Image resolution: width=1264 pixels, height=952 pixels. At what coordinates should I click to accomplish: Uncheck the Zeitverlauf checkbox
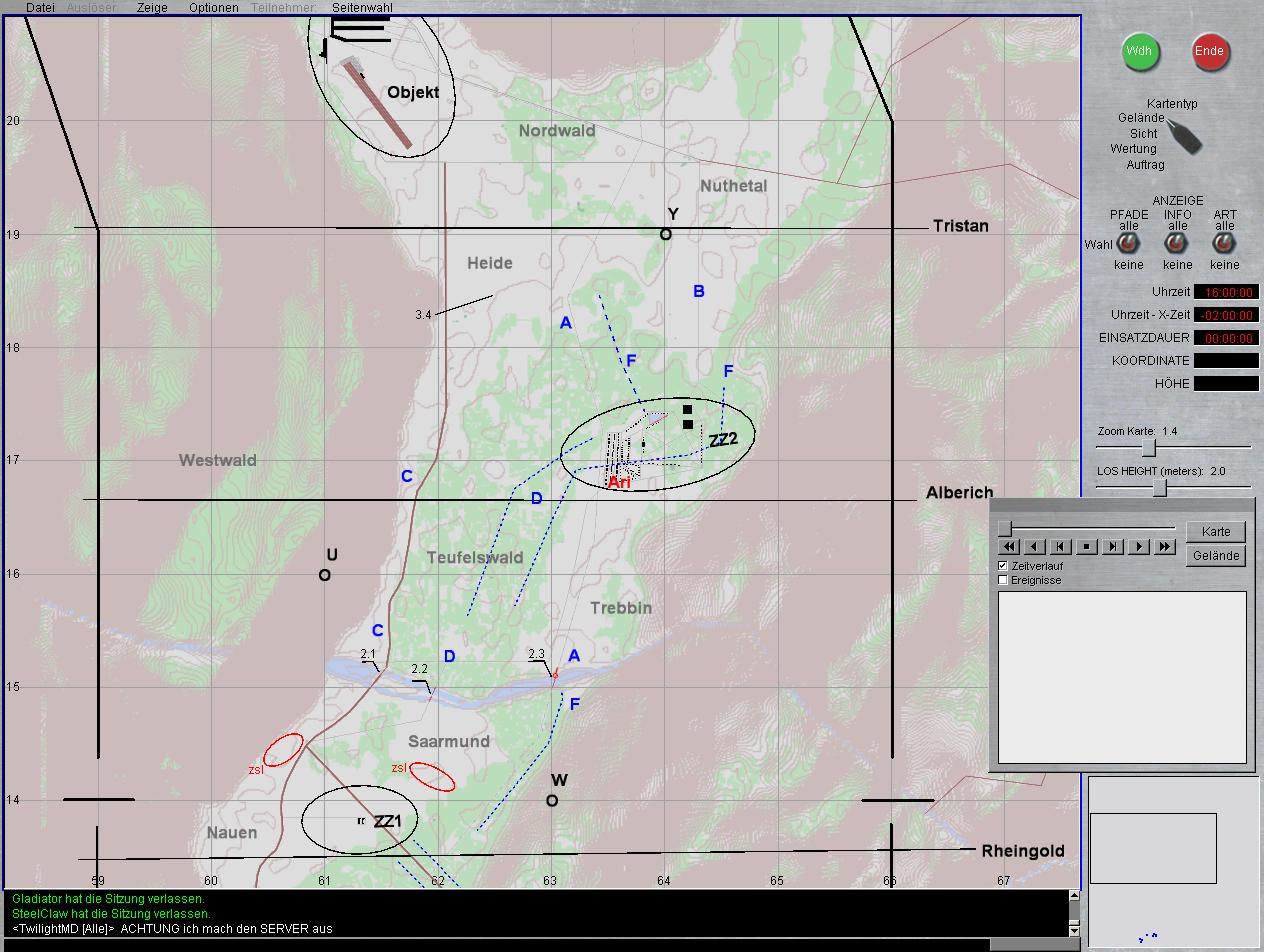(x=1004, y=566)
